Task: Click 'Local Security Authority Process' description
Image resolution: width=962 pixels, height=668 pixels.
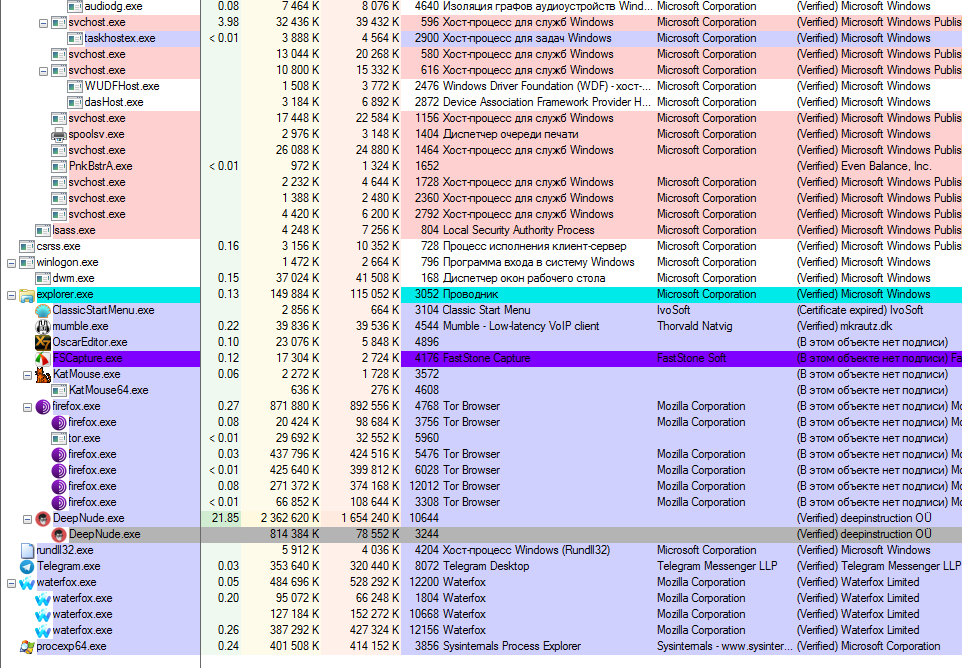Action: tap(518, 231)
